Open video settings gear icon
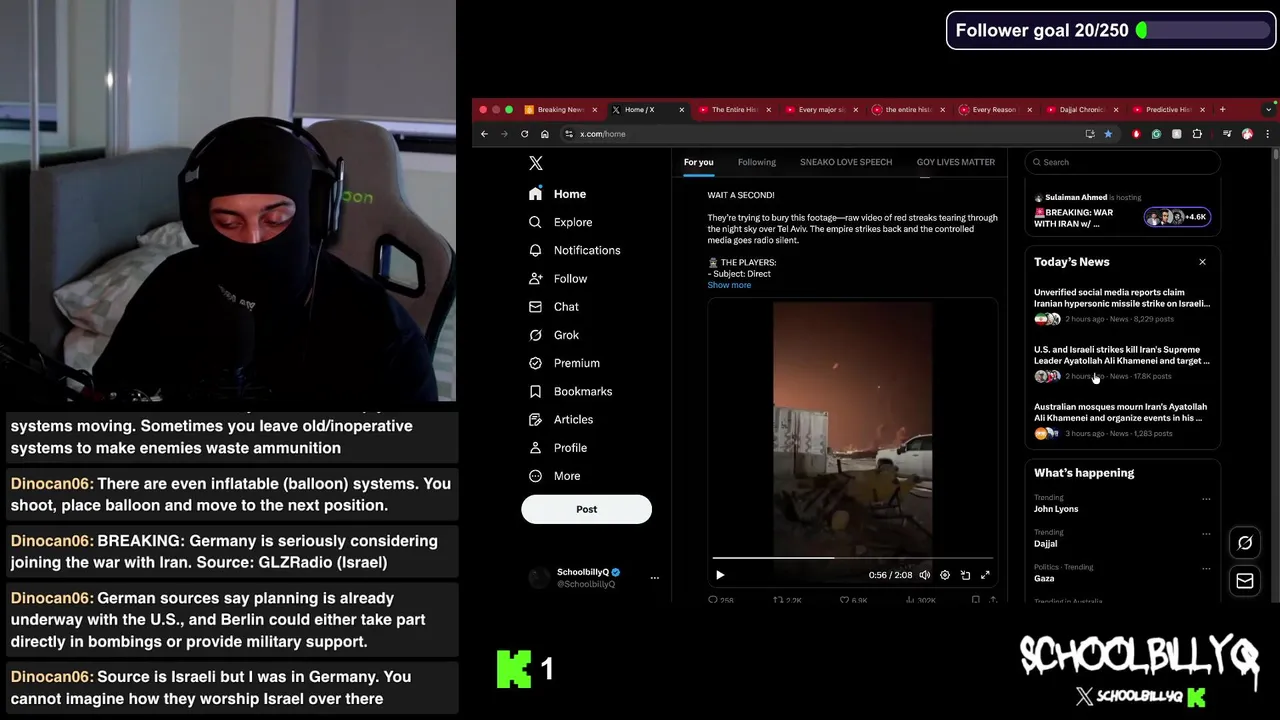Screen dimensions: 1280x720 point(945,575)
